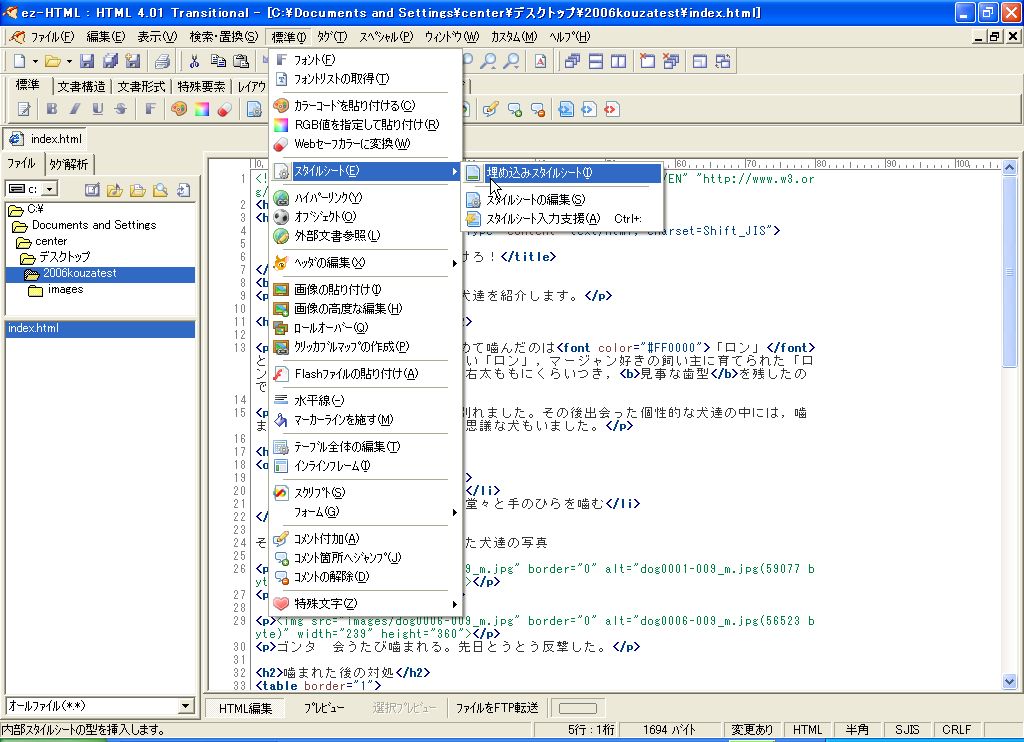This screenshot has height=742, width=1024.
Task: Switch to 特殊要素 toolbar tab
Action: 201,86
